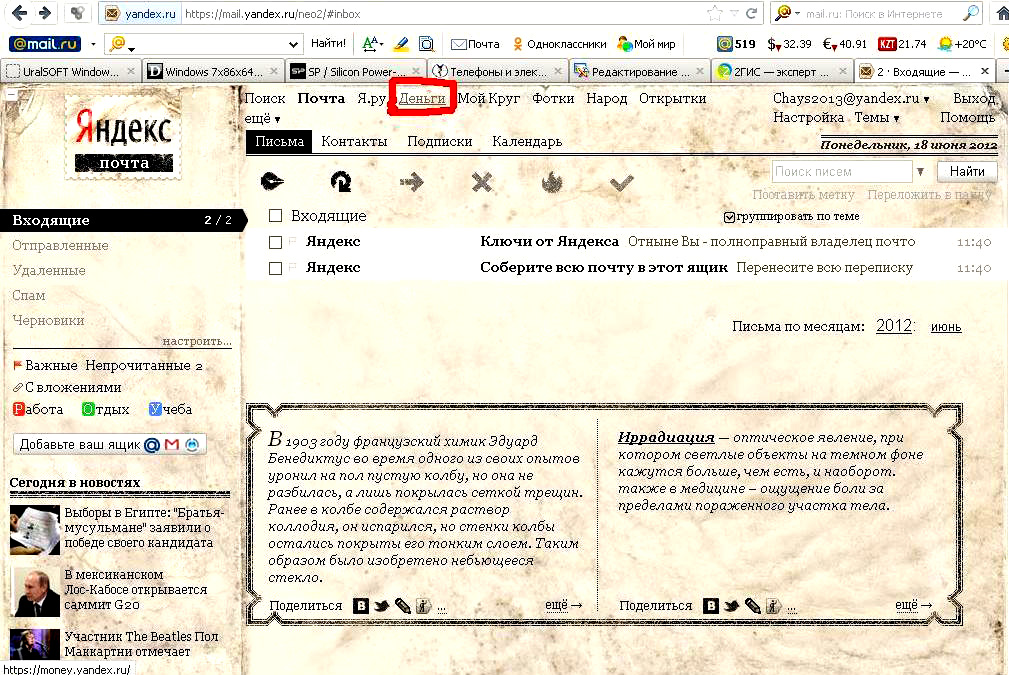
Task: Click the Найти button beside Поиск писем
Action: point(967,172)
